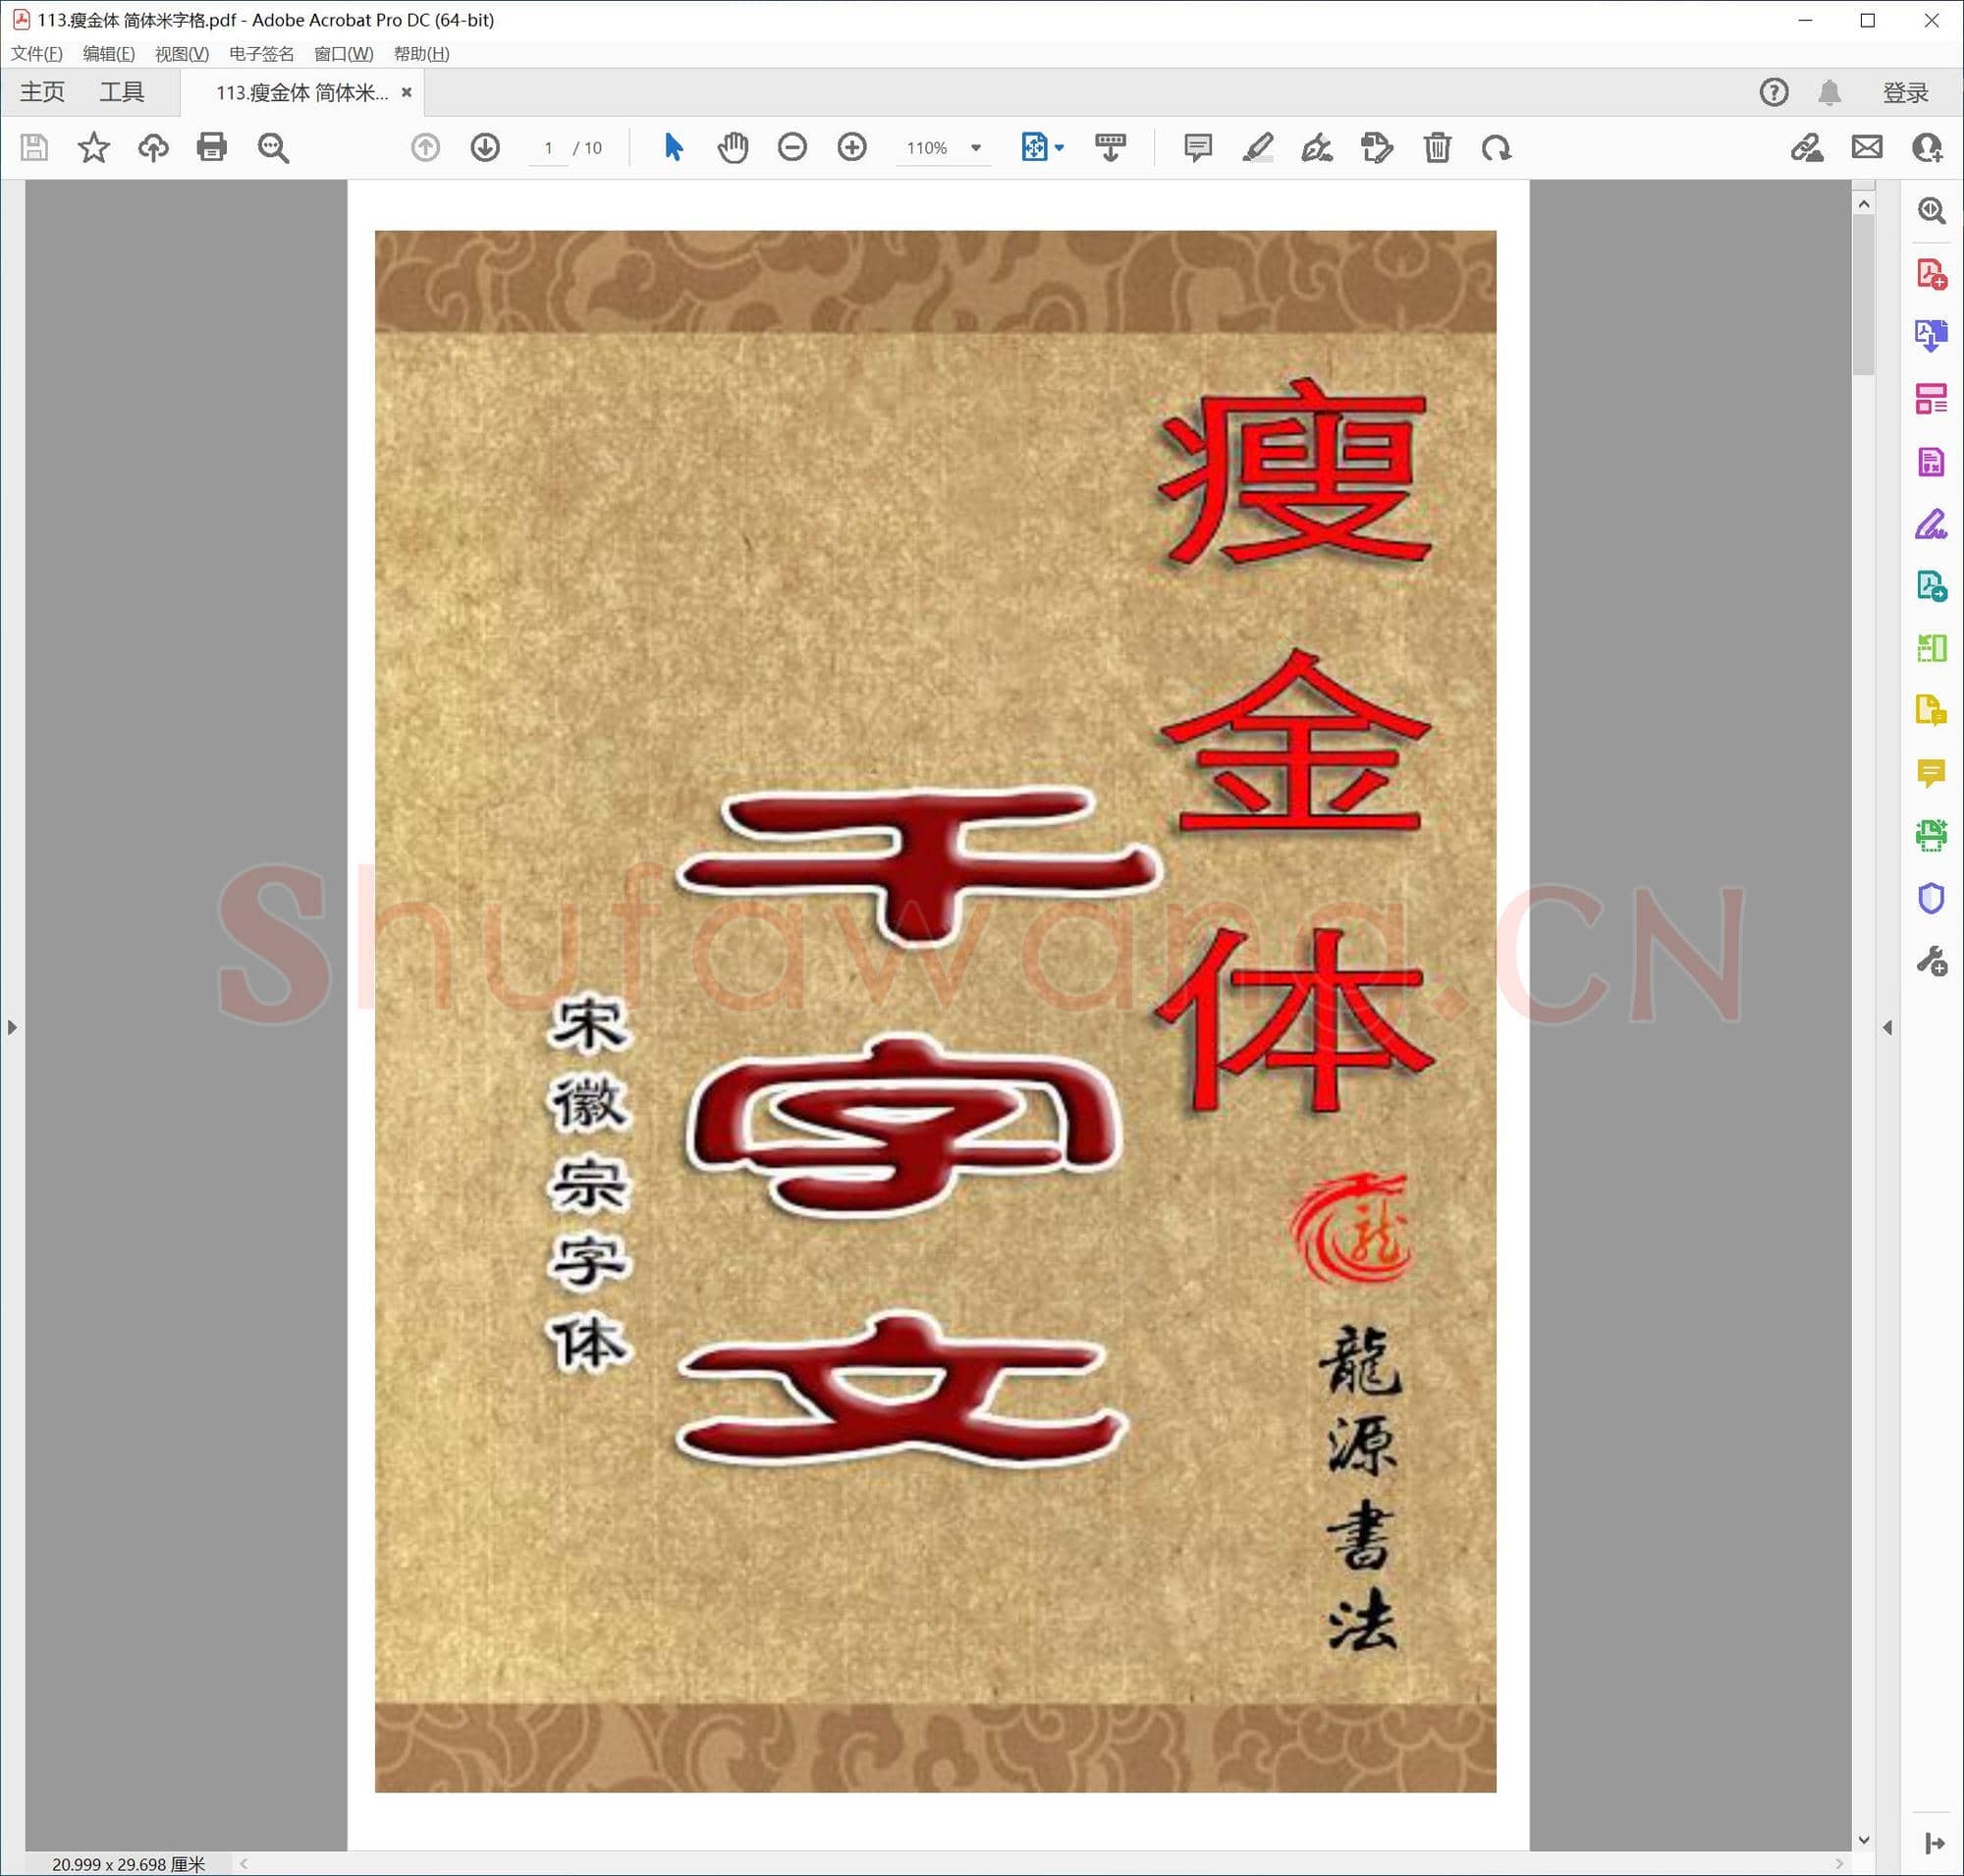The image size is (1964, 1876).
Task: Launch the Fill & Sign tool
Action: [x=1930, y=522]
